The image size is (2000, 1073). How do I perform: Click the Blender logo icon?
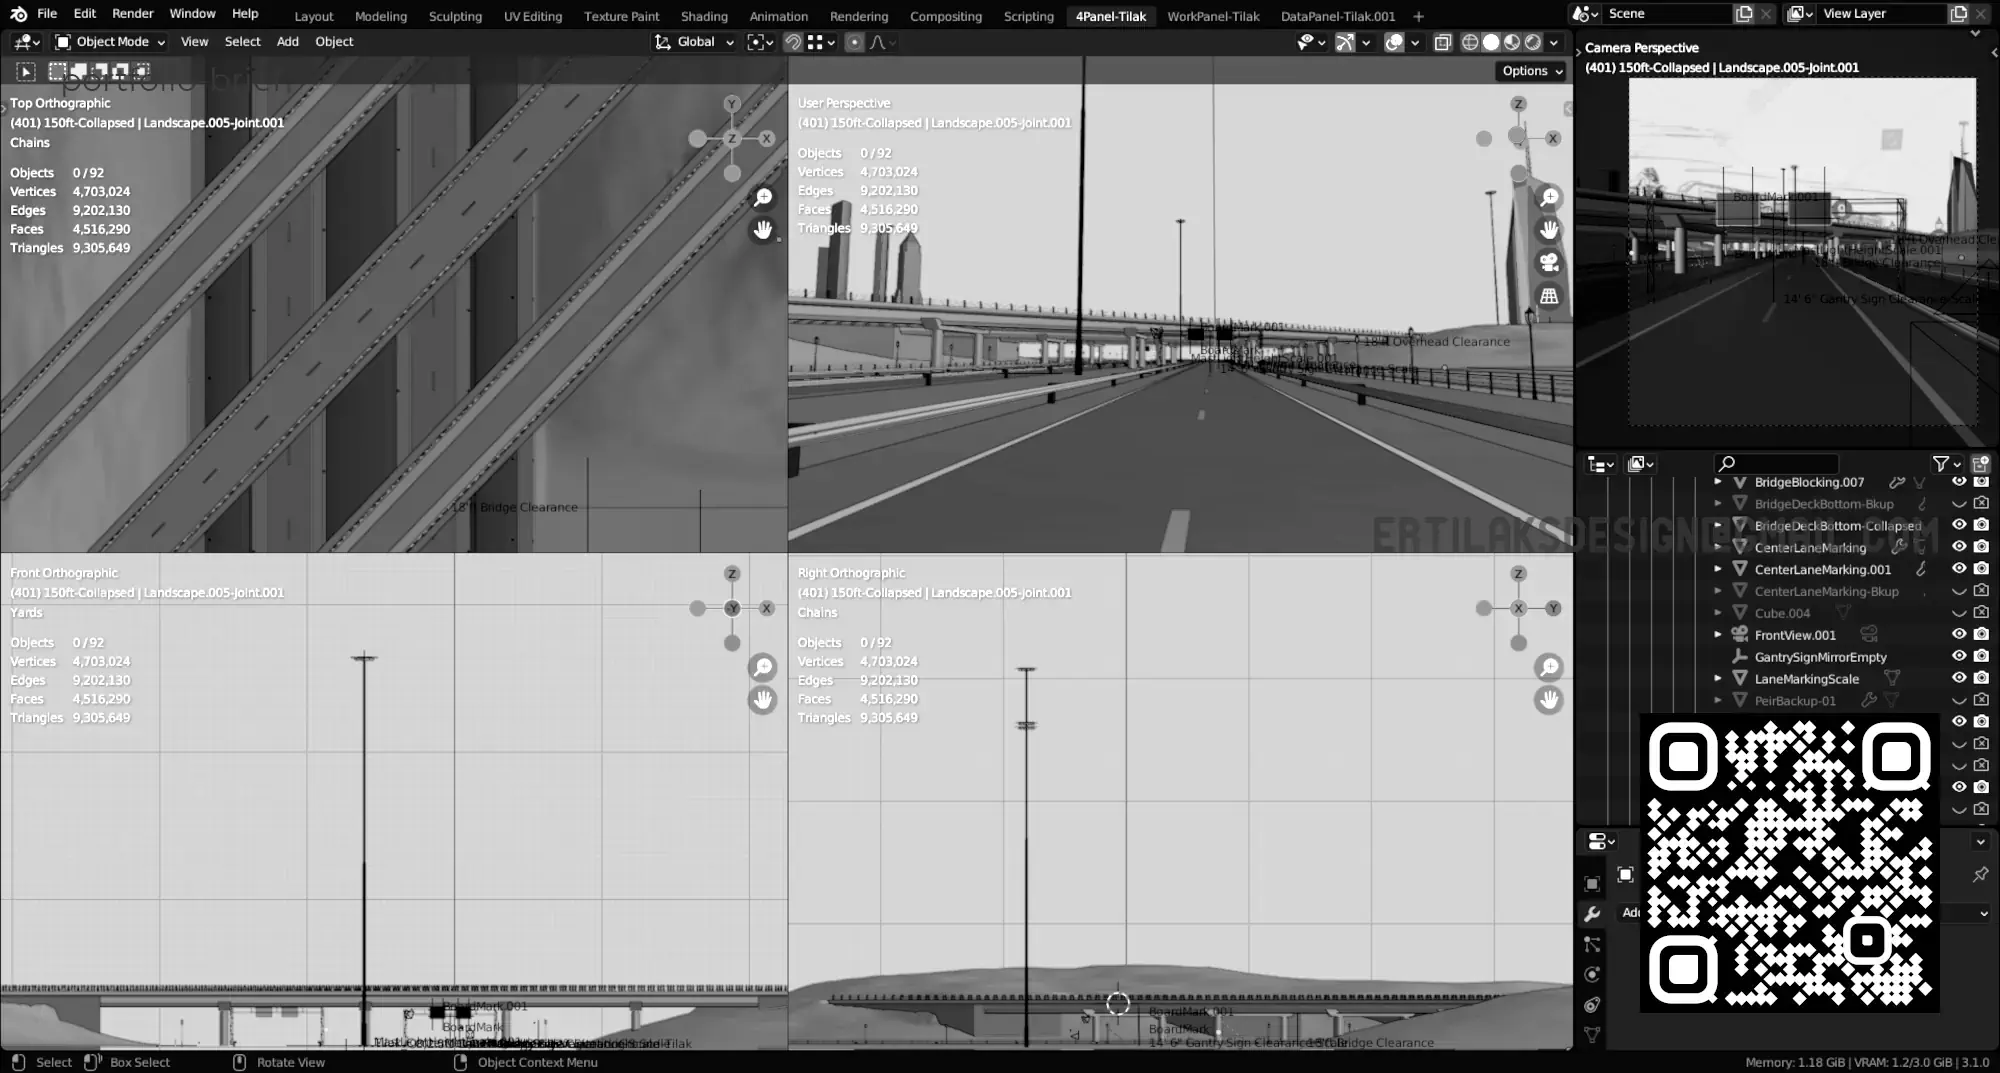pyautogui.click(x=18, y=14)
